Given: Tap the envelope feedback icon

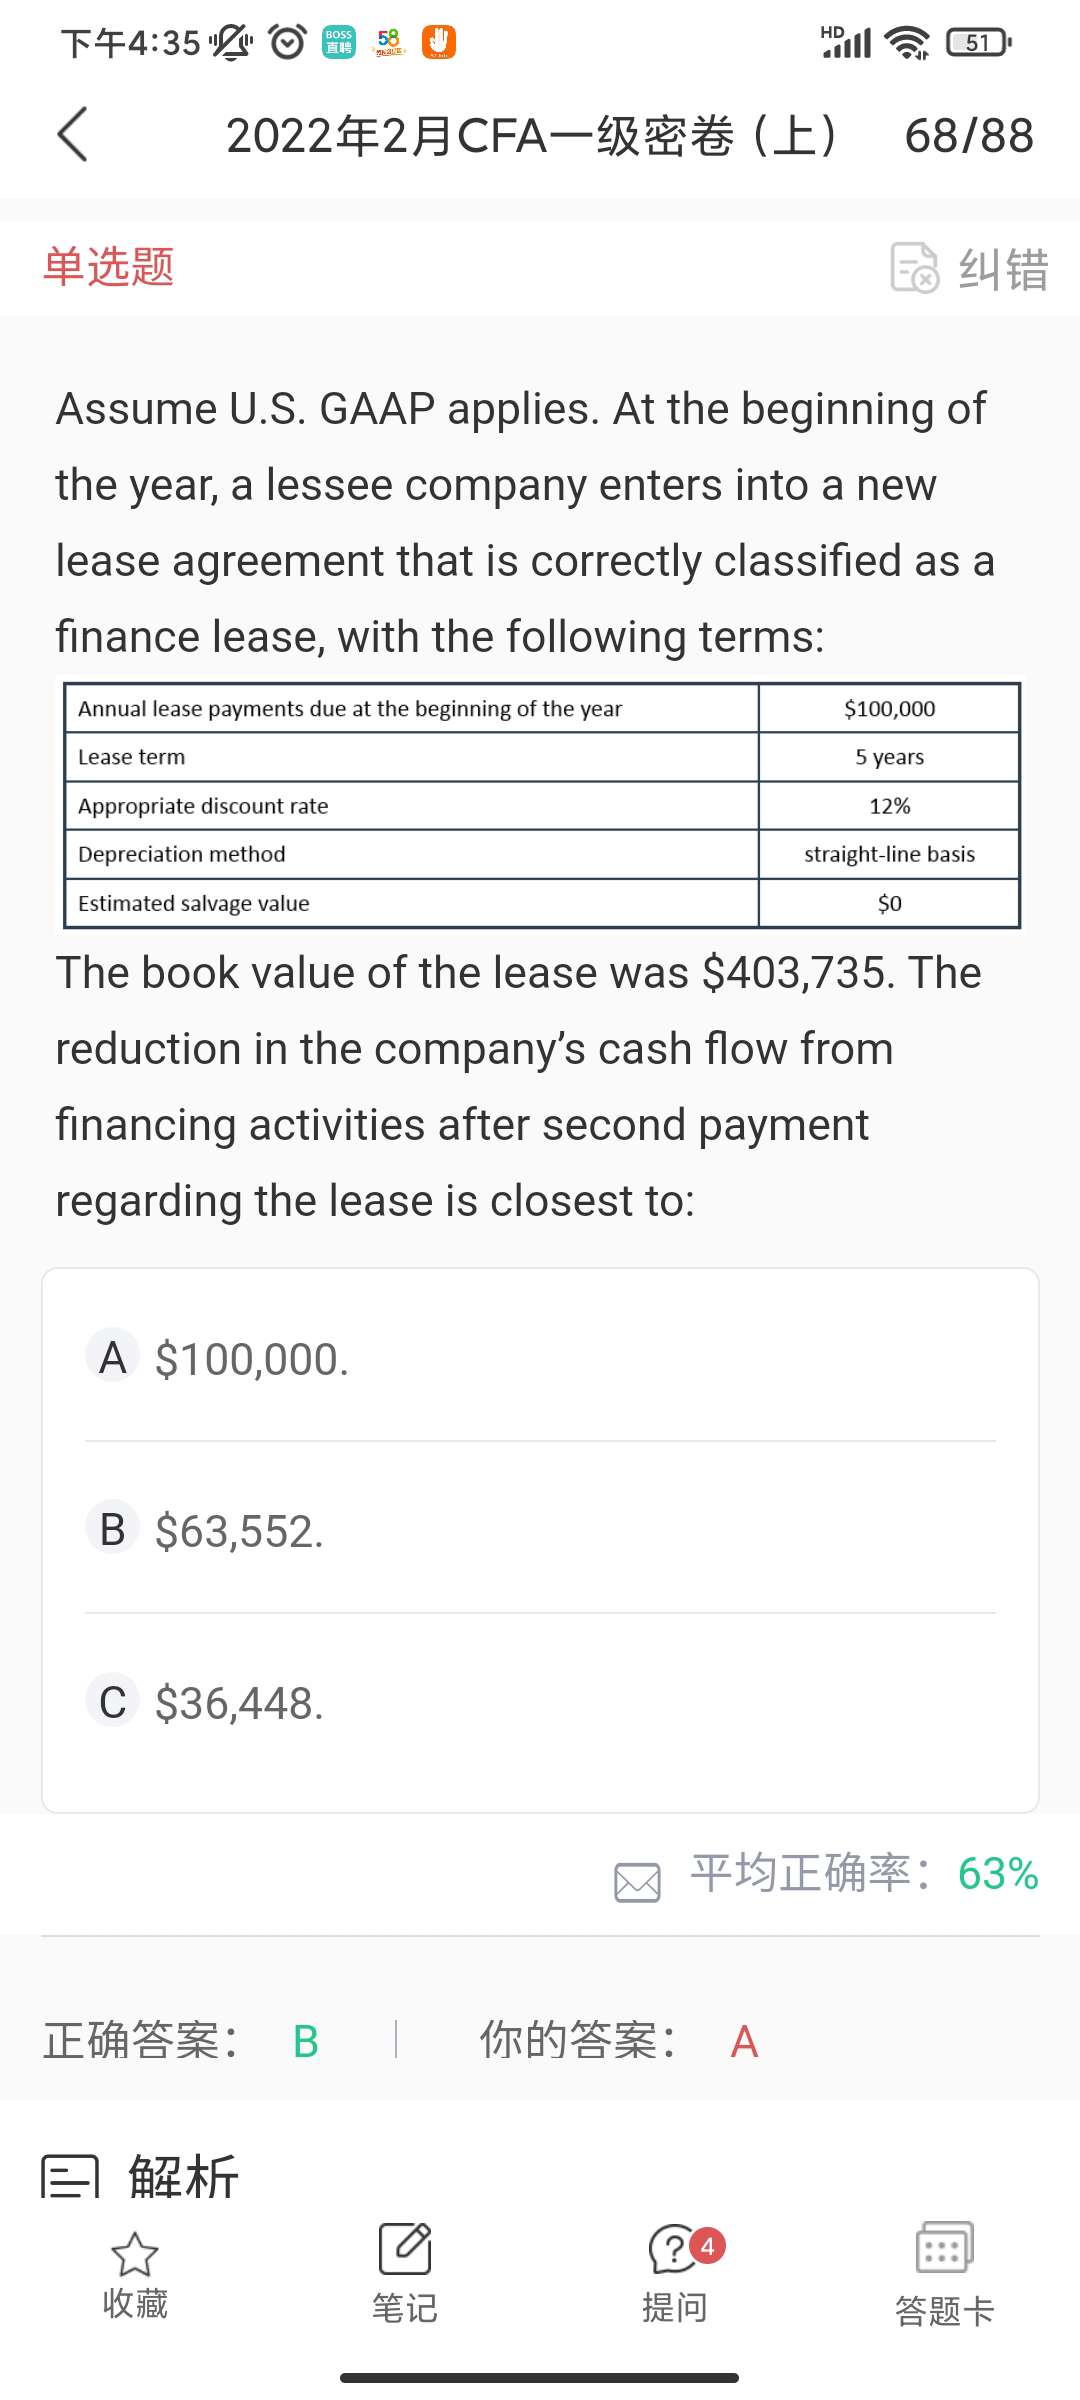Looking at the screenshot, I should (637, 1882).
